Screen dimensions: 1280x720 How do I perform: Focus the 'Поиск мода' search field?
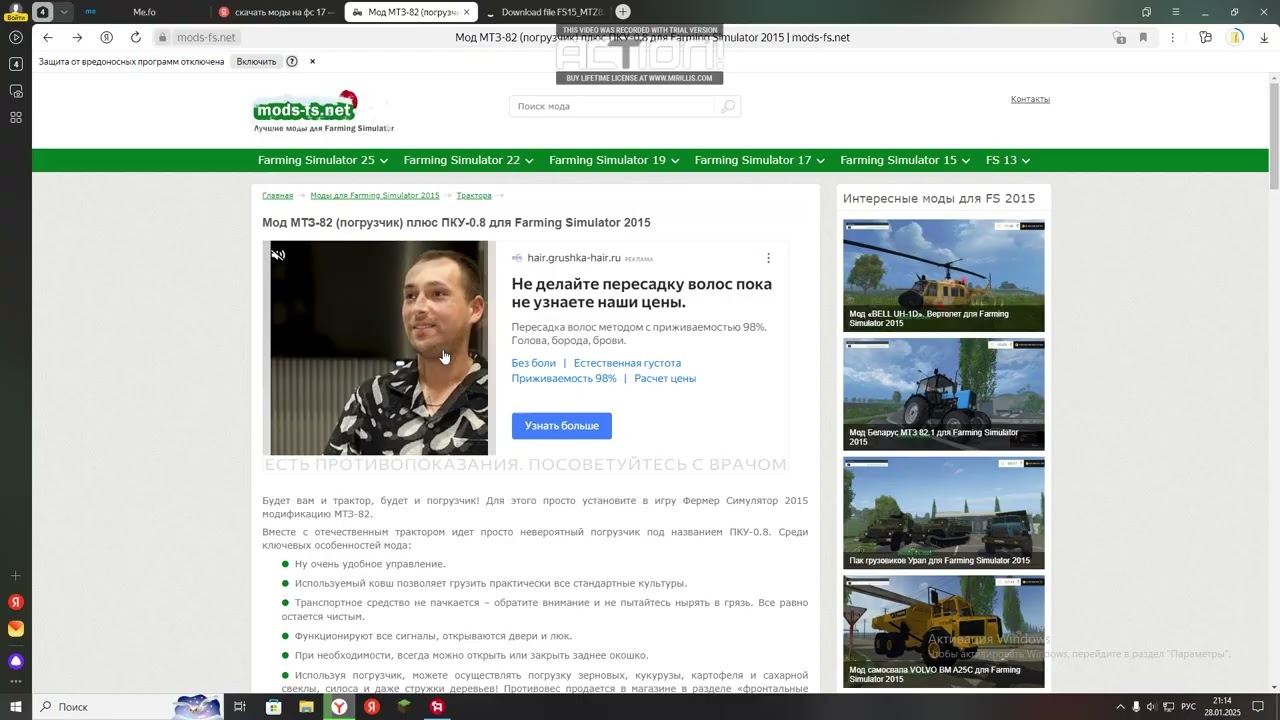pos(614,106)
